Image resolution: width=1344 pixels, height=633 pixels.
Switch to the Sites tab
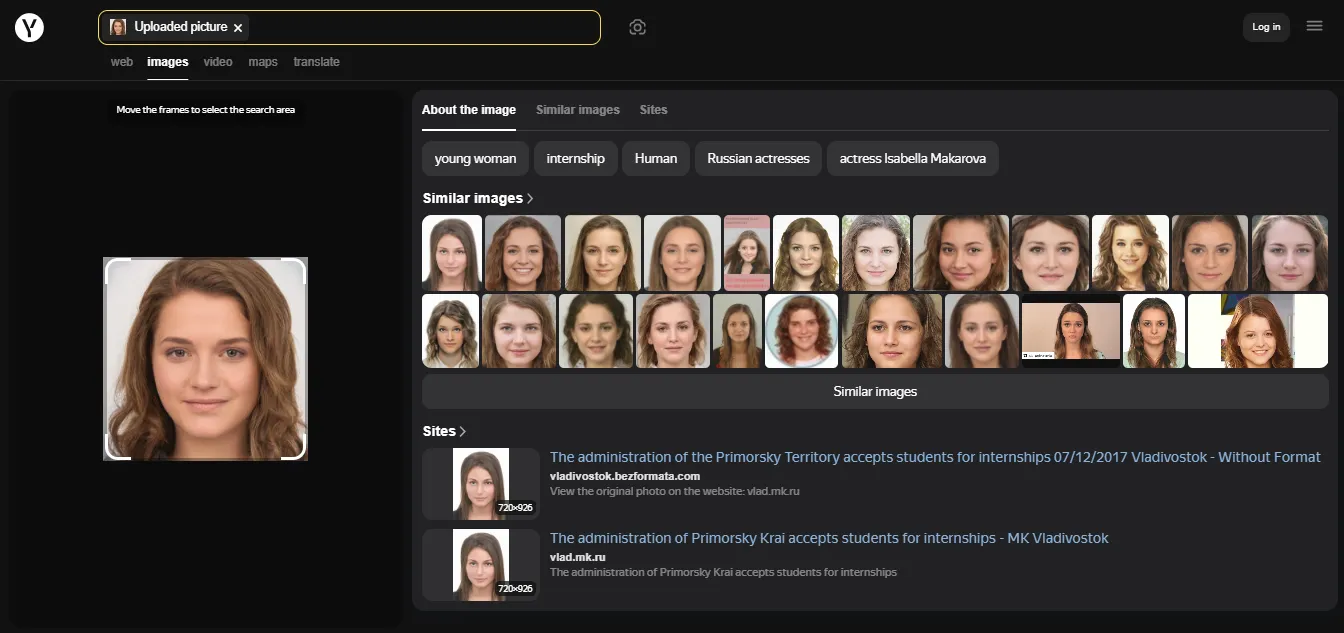[653, 110]
